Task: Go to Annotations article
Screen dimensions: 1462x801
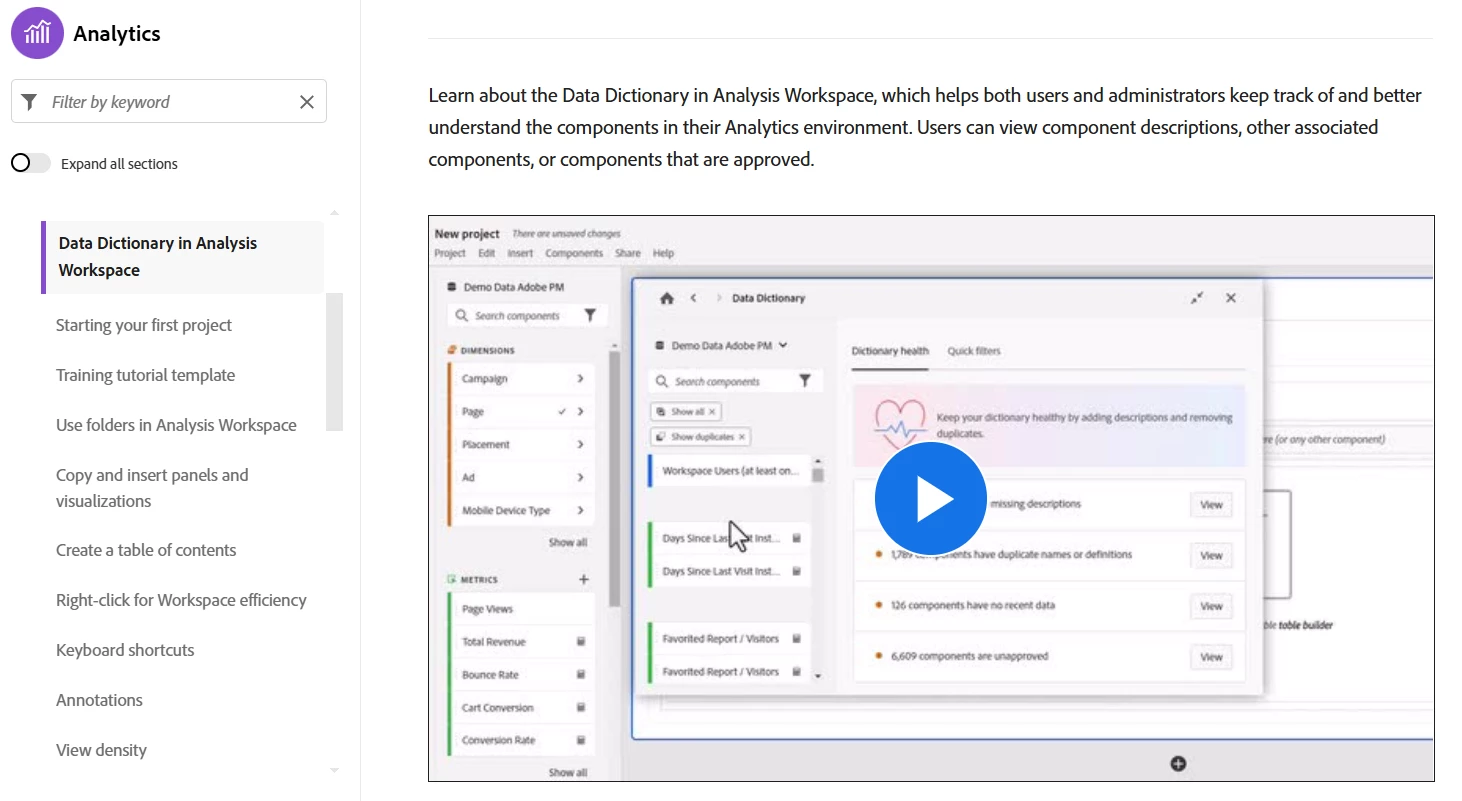Action: click(x=99, y=700)
